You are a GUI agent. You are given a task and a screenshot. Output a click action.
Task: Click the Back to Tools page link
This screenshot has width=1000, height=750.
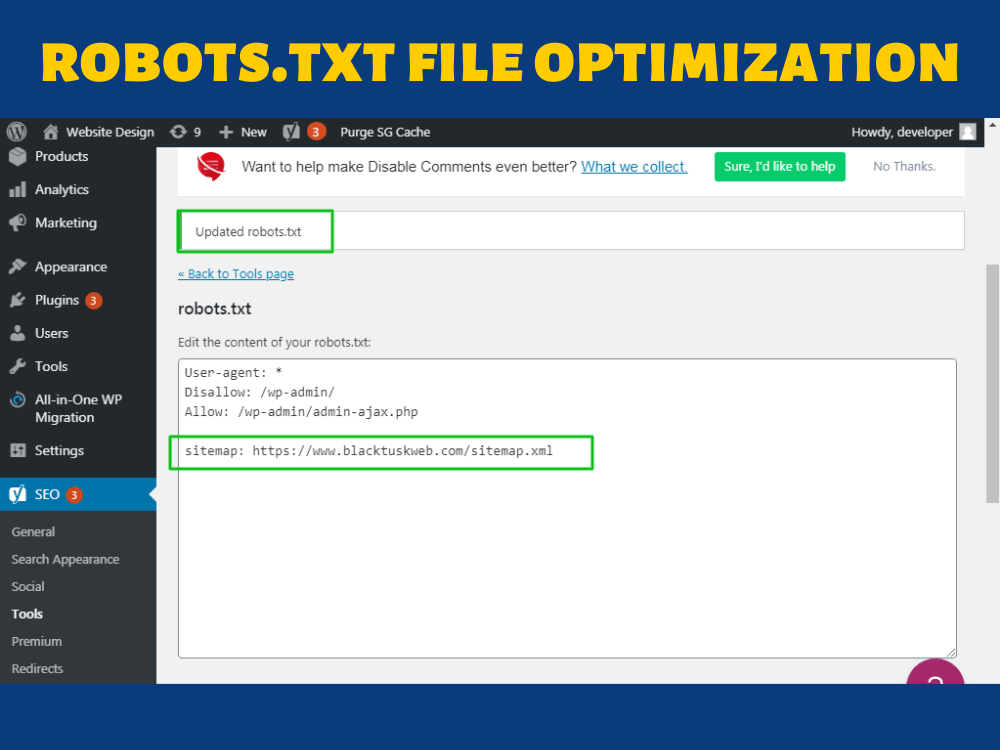[236, 274]
